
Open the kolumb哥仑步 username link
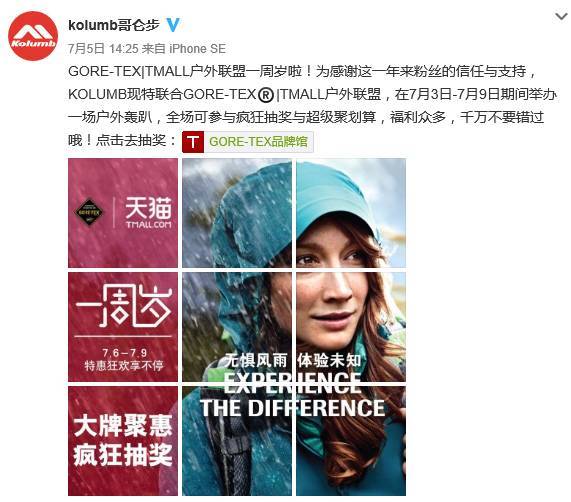(x=114, y=25)
